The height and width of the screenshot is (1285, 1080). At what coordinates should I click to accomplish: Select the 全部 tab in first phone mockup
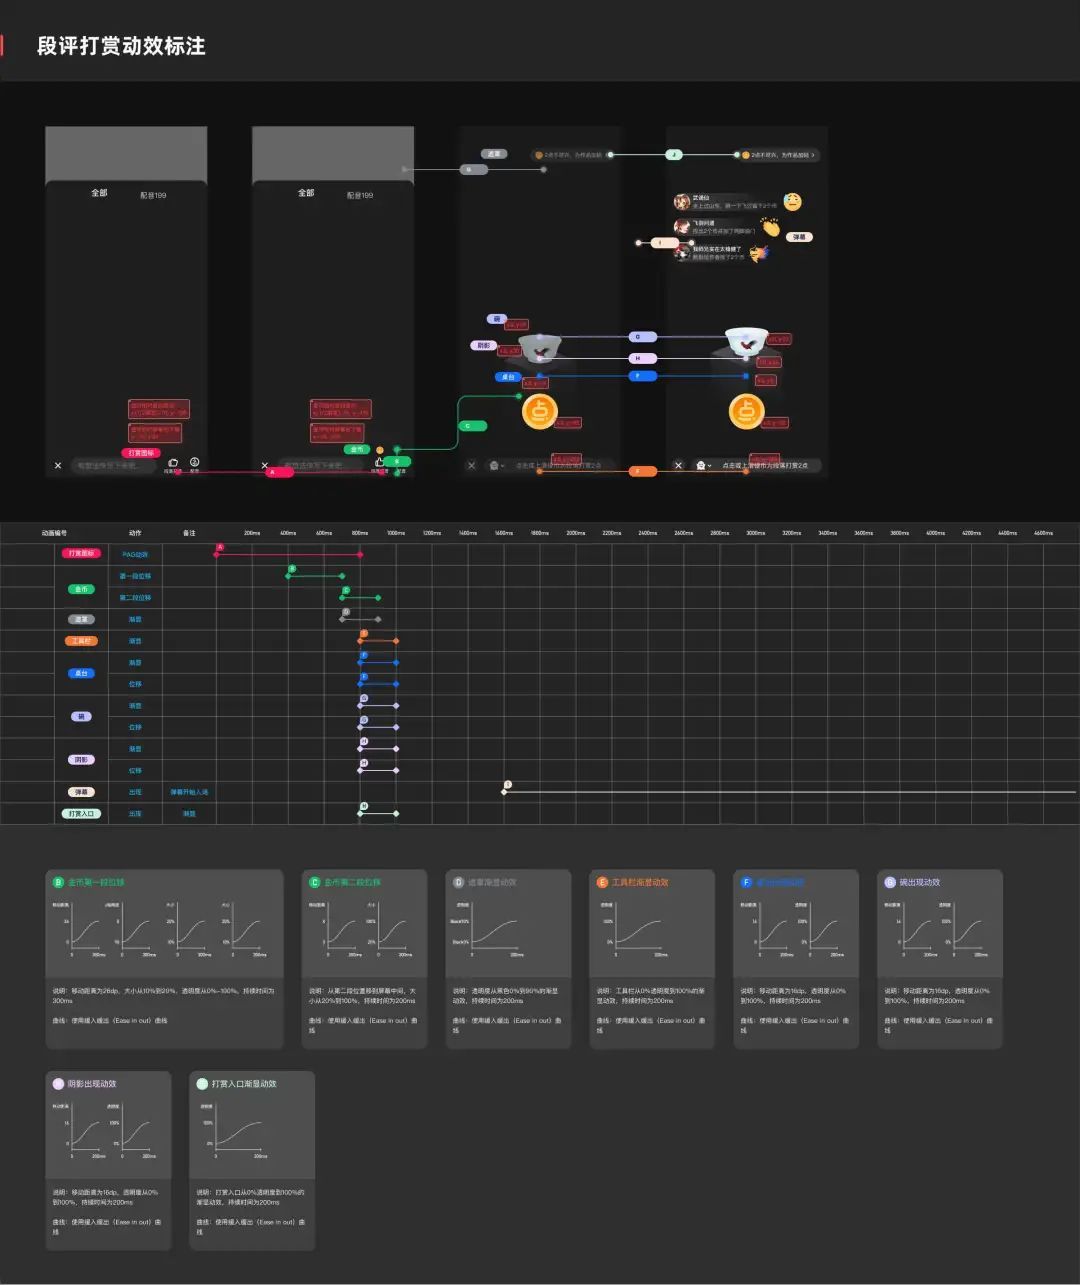[99, 193]
